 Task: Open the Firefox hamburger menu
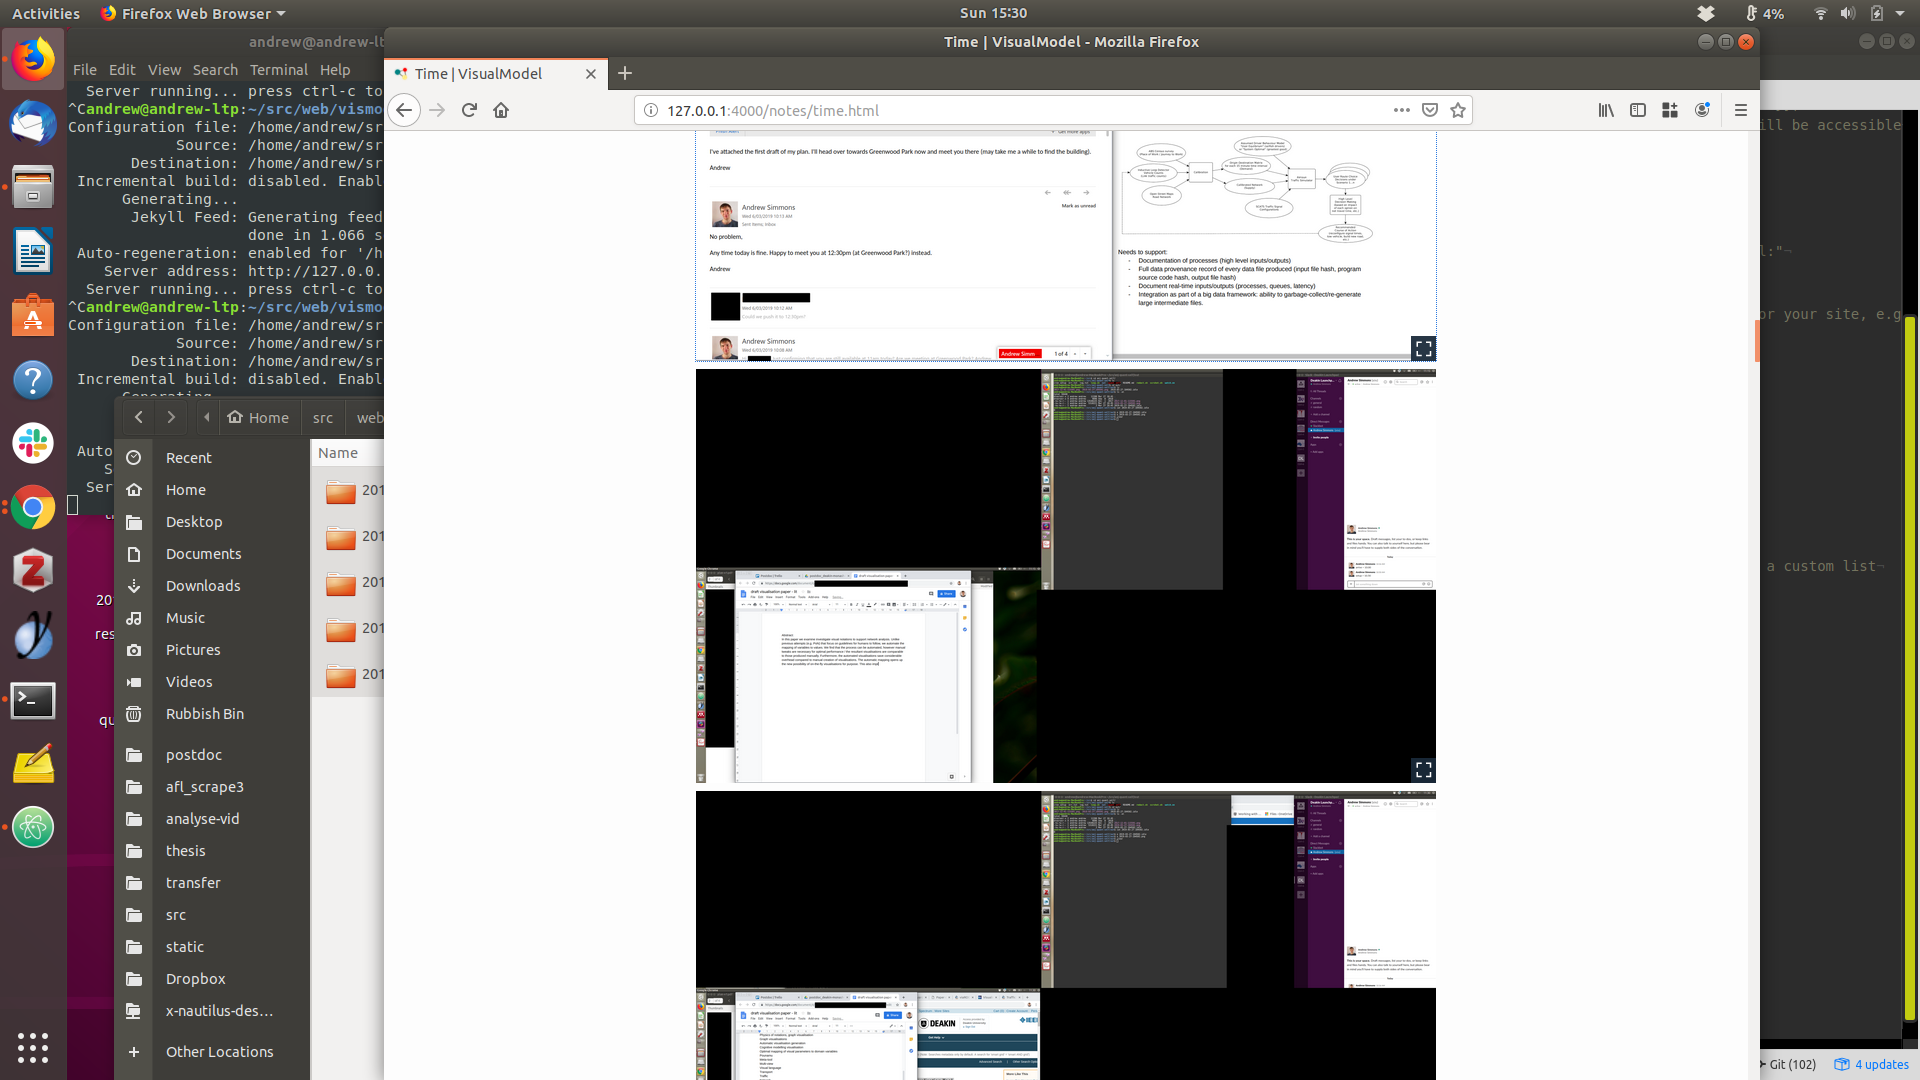pos(1741,110)
